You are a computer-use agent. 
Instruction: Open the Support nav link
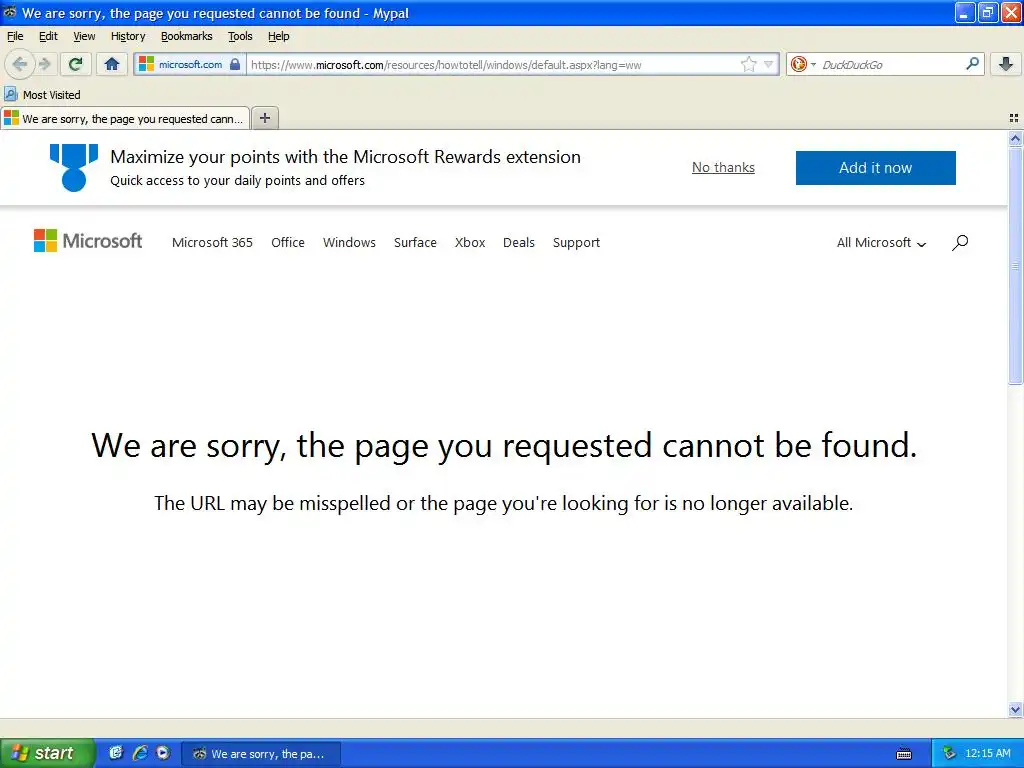576,242
